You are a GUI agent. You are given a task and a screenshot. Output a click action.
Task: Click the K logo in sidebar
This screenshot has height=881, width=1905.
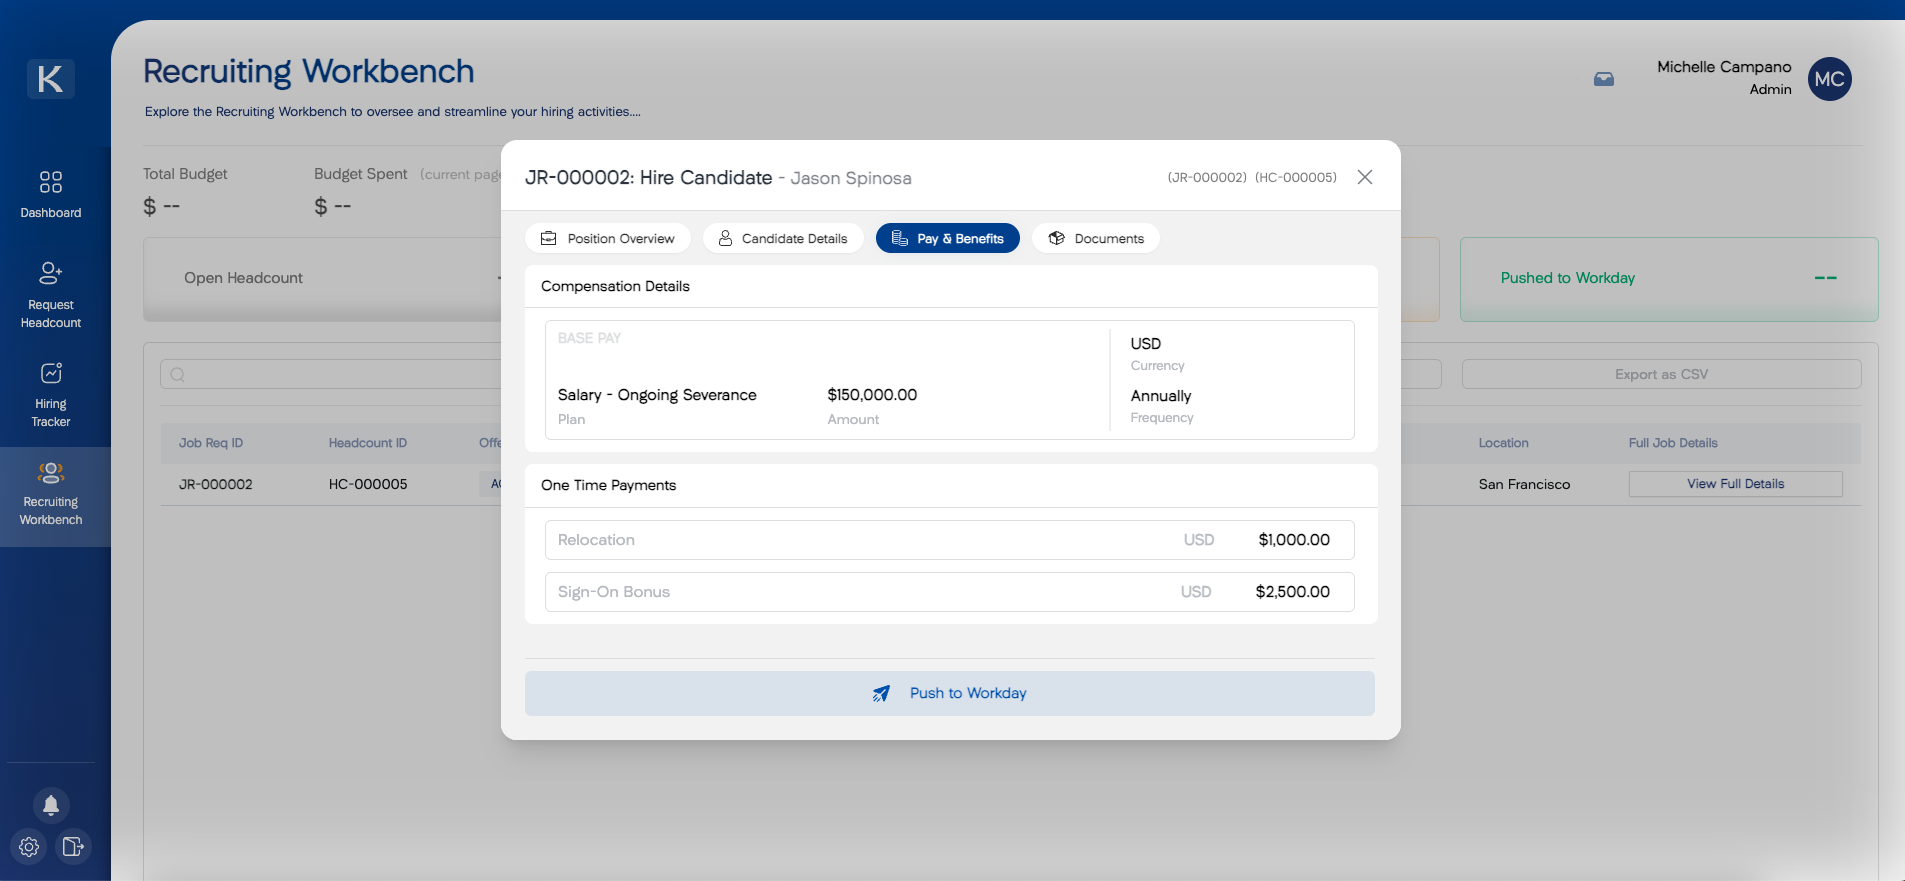[x=51, y=78]
